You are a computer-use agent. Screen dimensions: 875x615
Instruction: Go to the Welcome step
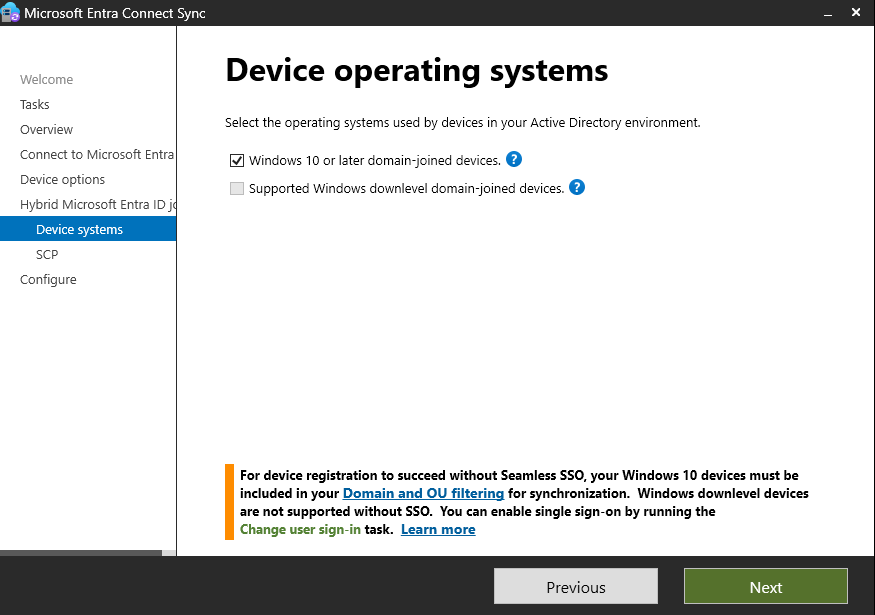point(46,80)
